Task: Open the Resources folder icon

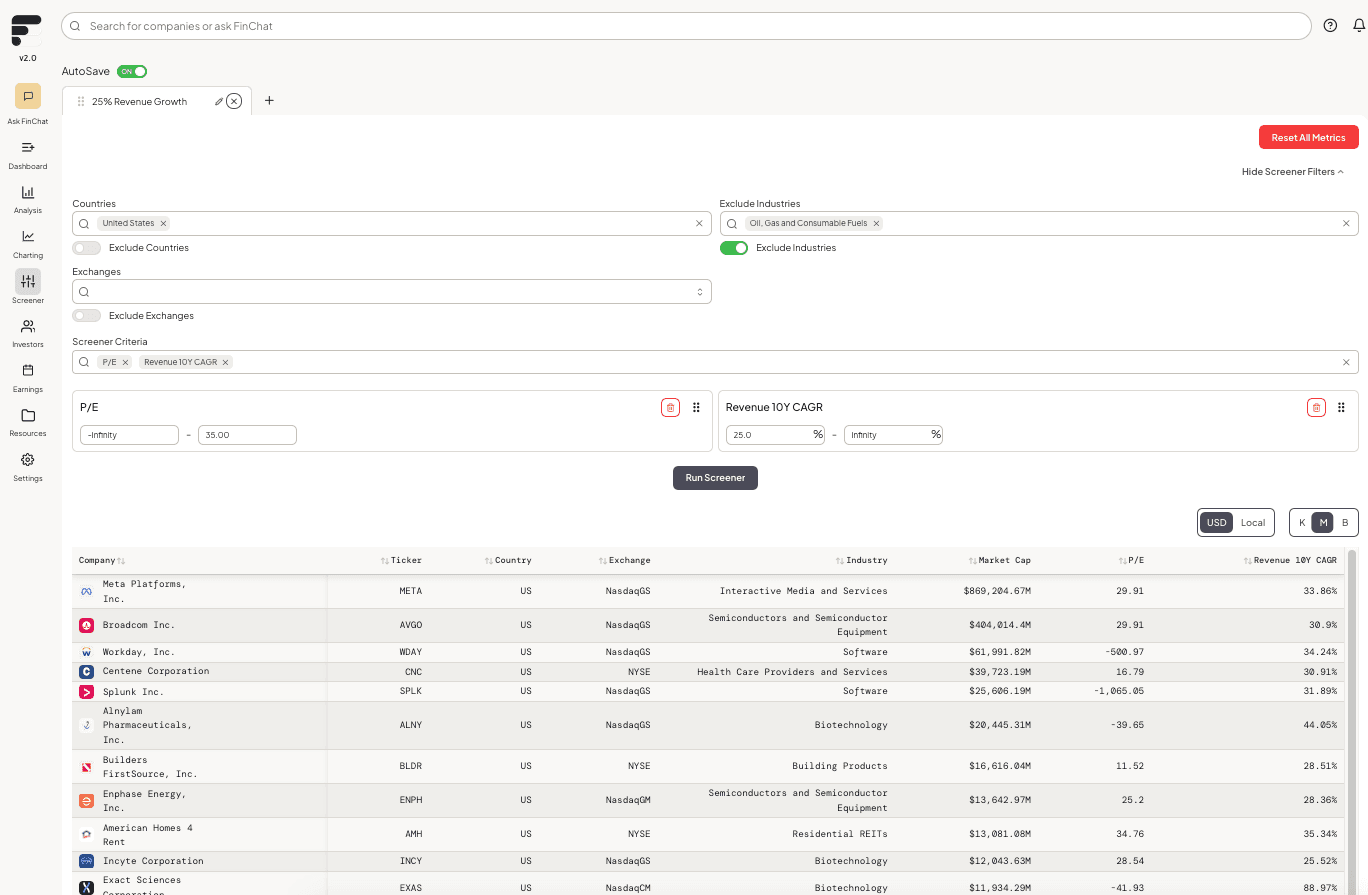Action: point(28,415)
